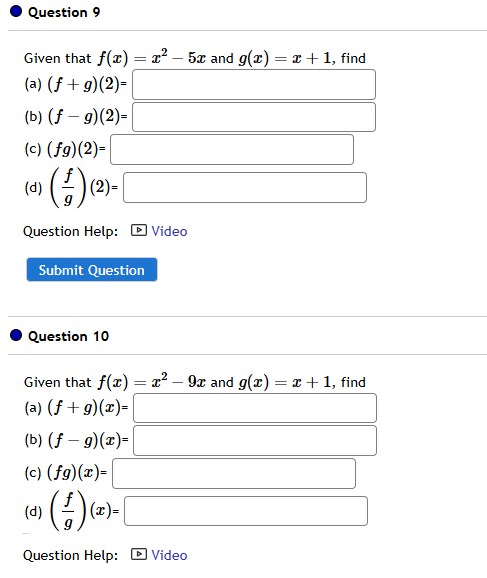Open the Video help link for Question 9

(x=169, y=231)
